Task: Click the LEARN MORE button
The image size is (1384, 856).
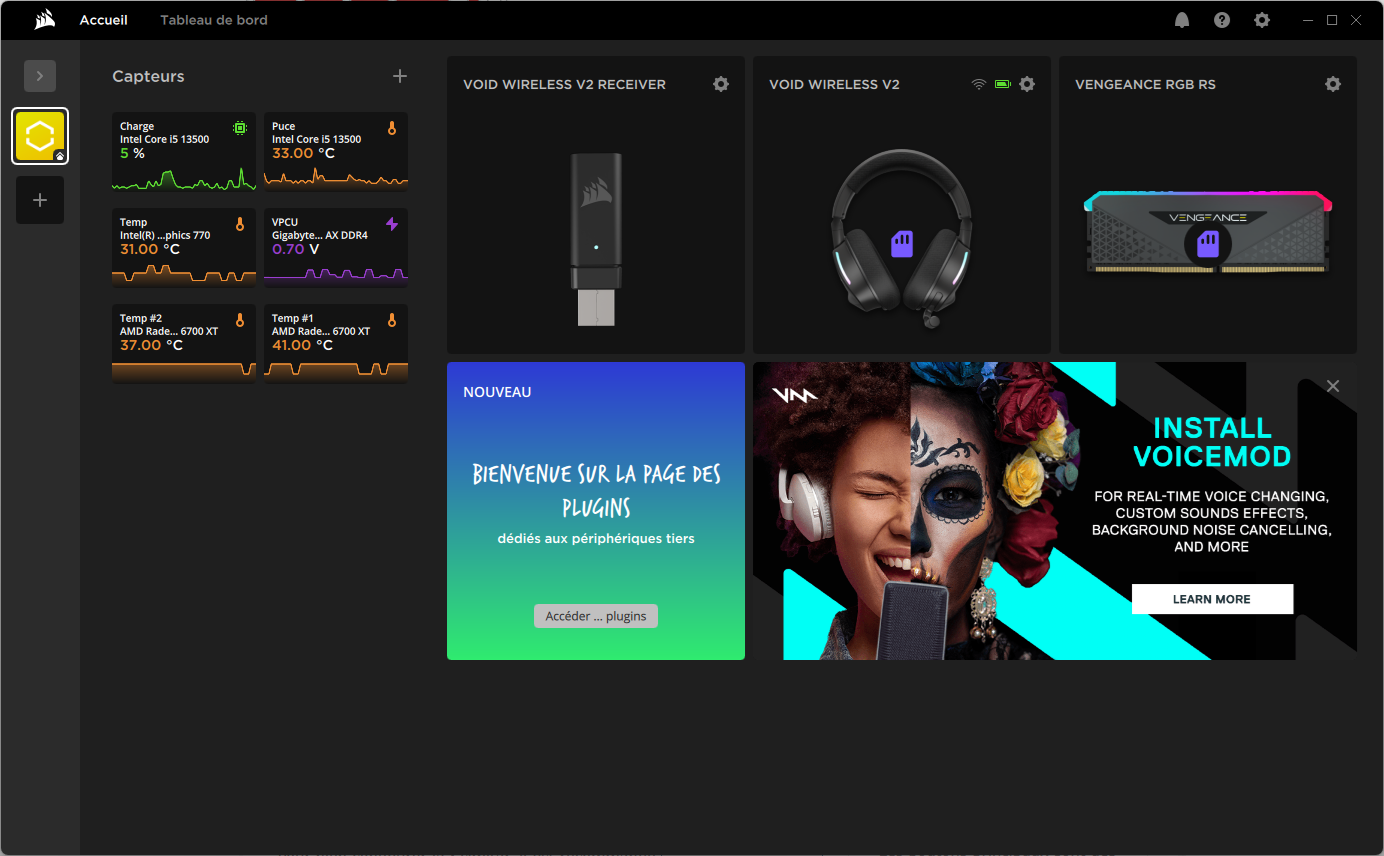Action: tap(1212, 599)
